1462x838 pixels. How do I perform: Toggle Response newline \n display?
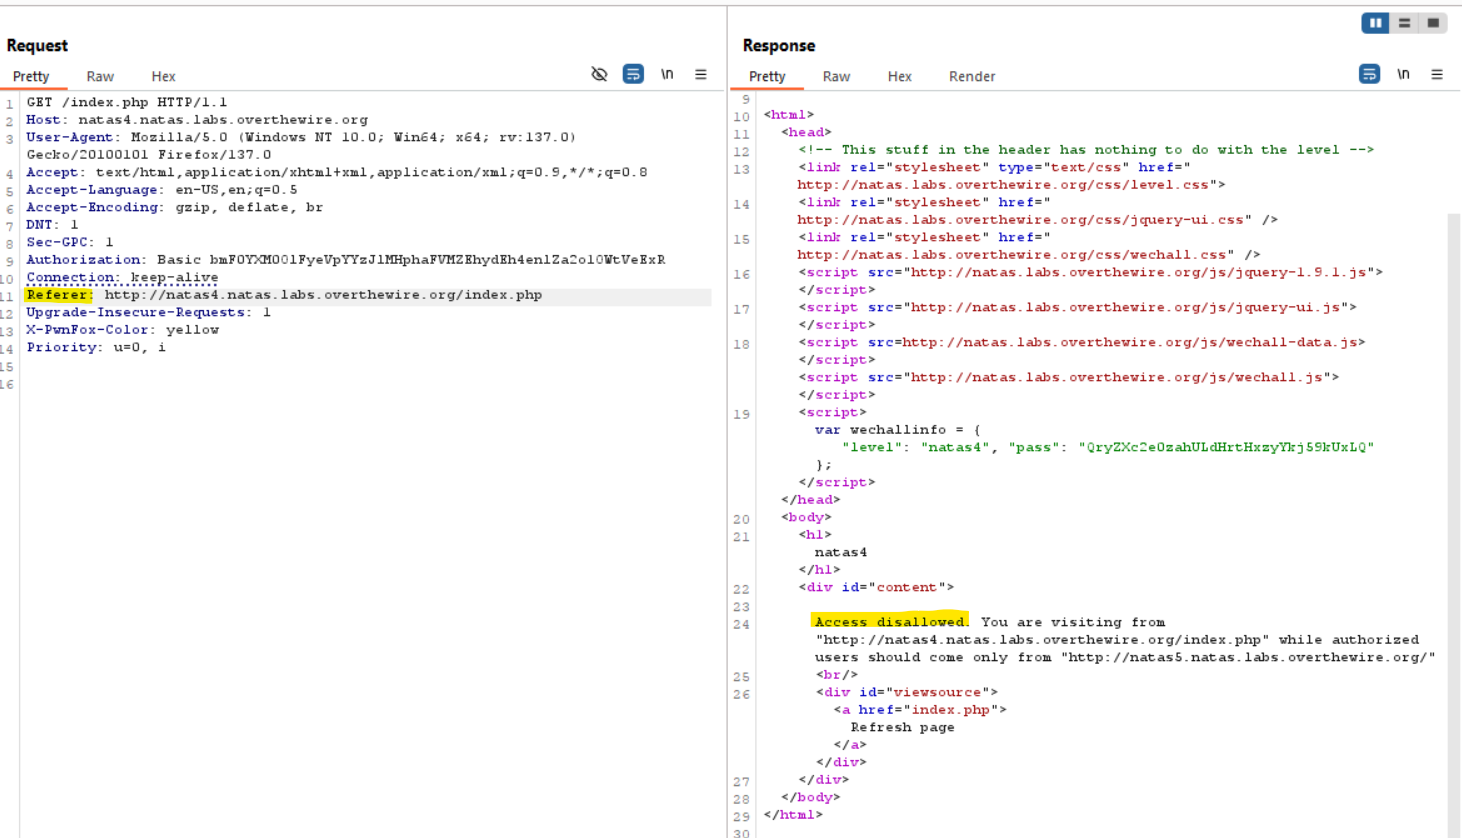coord(1404,74)
